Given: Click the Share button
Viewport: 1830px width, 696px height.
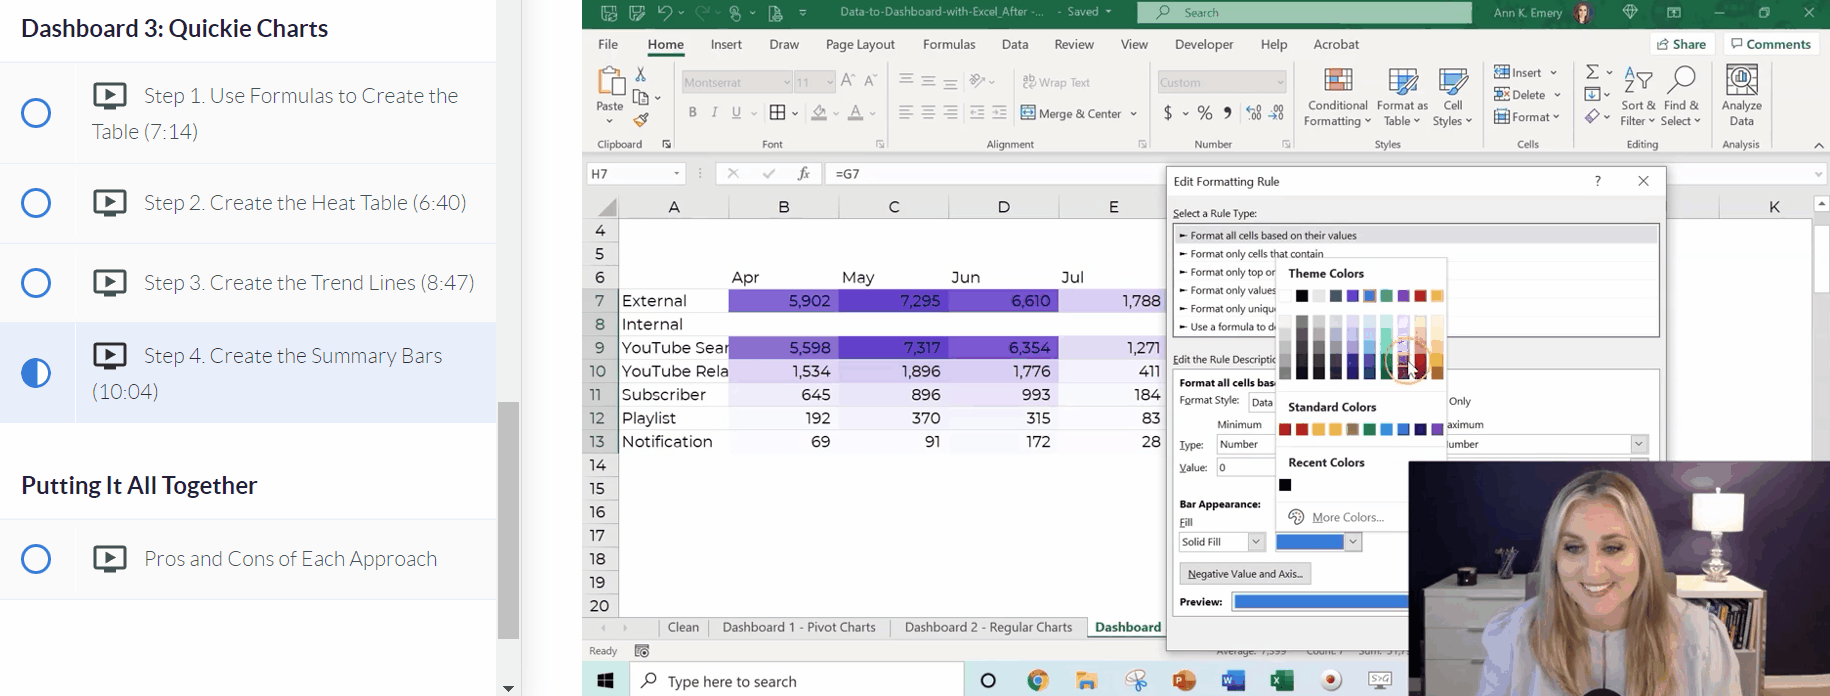Looking at the screenshot, I should pos(1681,44).
